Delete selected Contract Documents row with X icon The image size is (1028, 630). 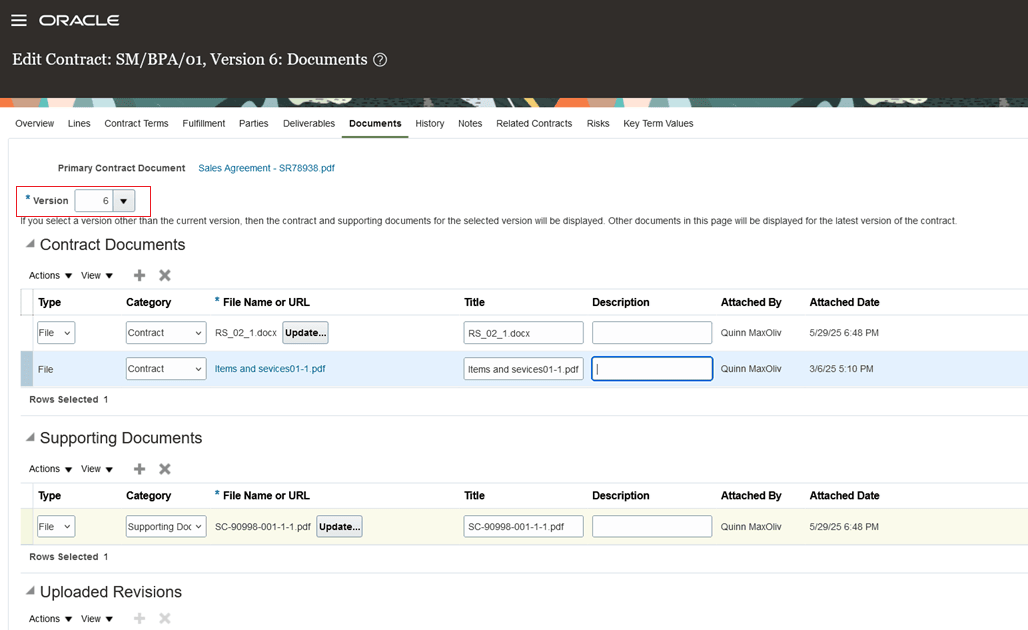point(164,275)
